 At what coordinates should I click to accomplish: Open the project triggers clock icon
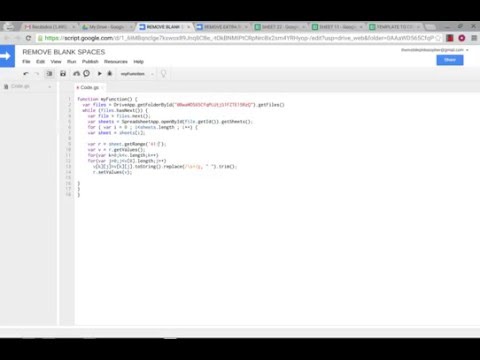(x=86, y=73)
